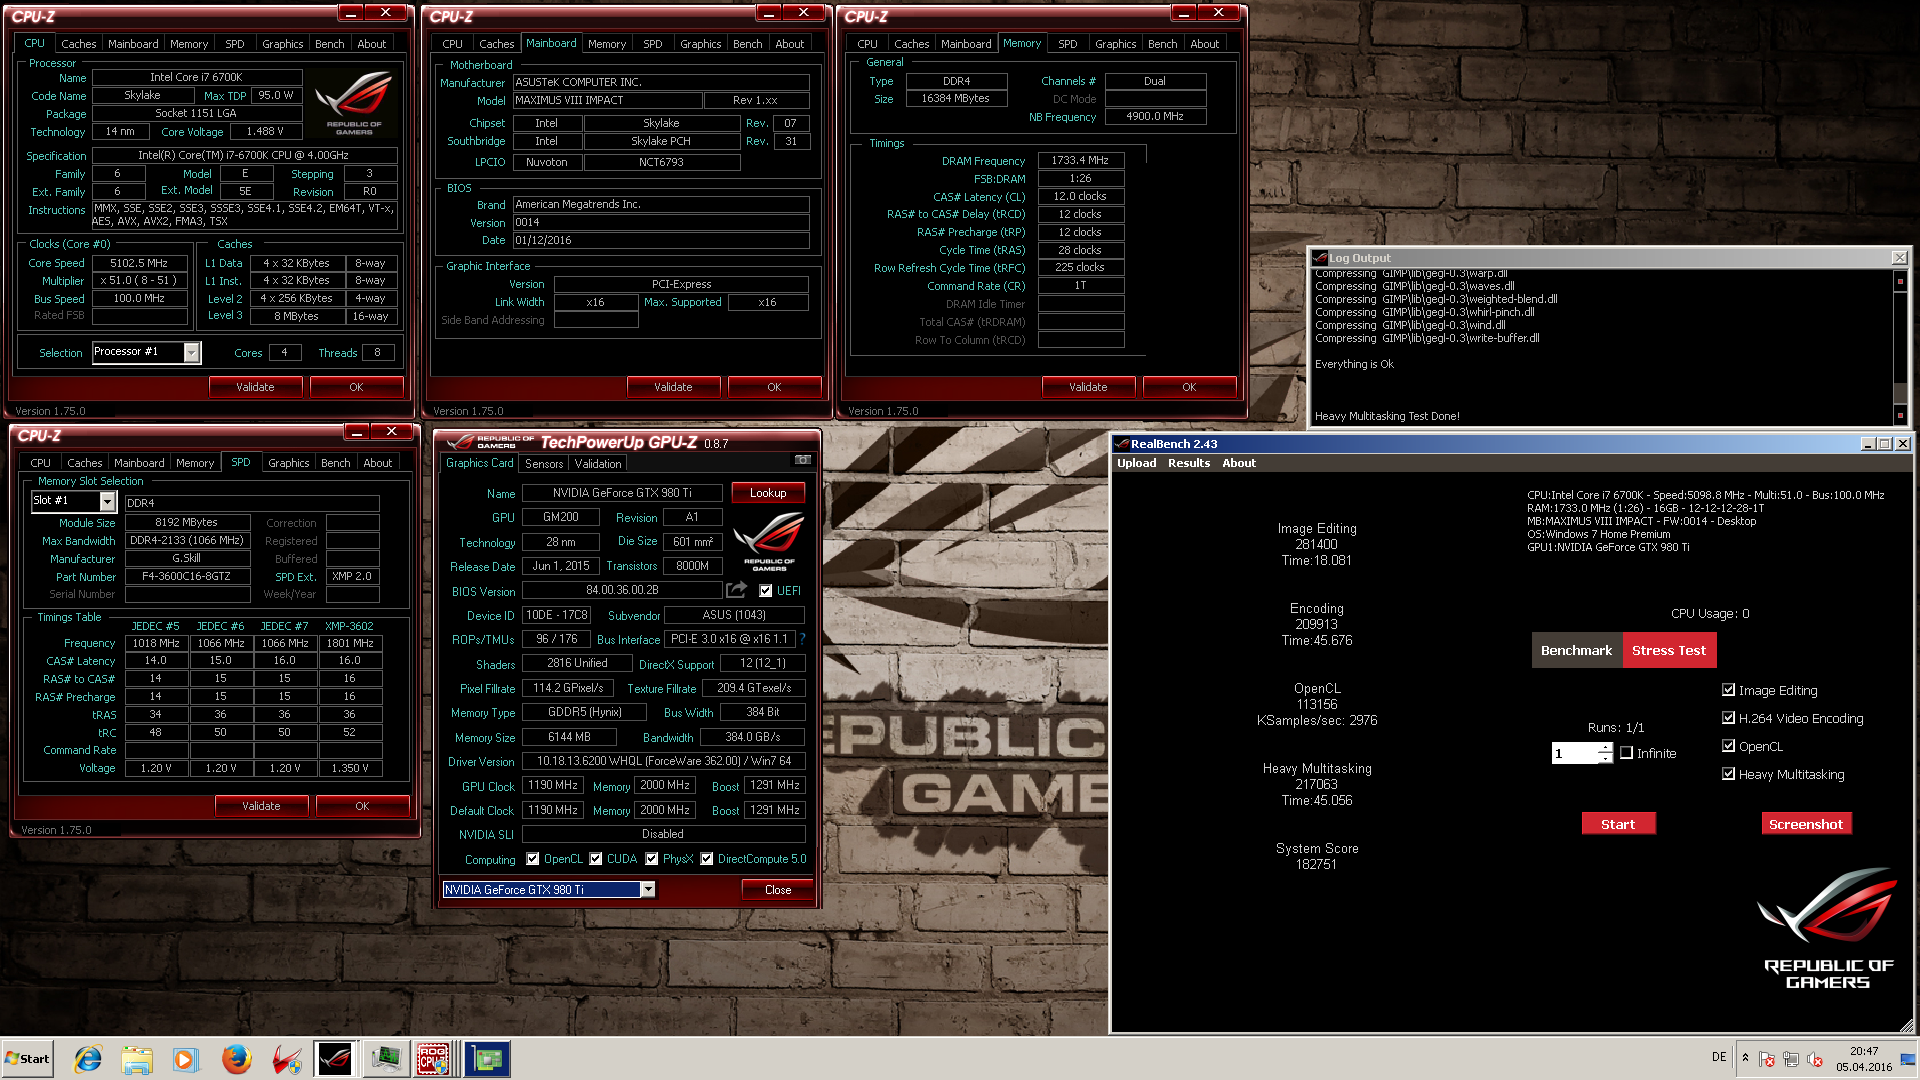Click Validate in the CPU-Z SPD window
The width and height of the screenshot is (1920, 1080).
pyautogui.click(x=261, y=806)
